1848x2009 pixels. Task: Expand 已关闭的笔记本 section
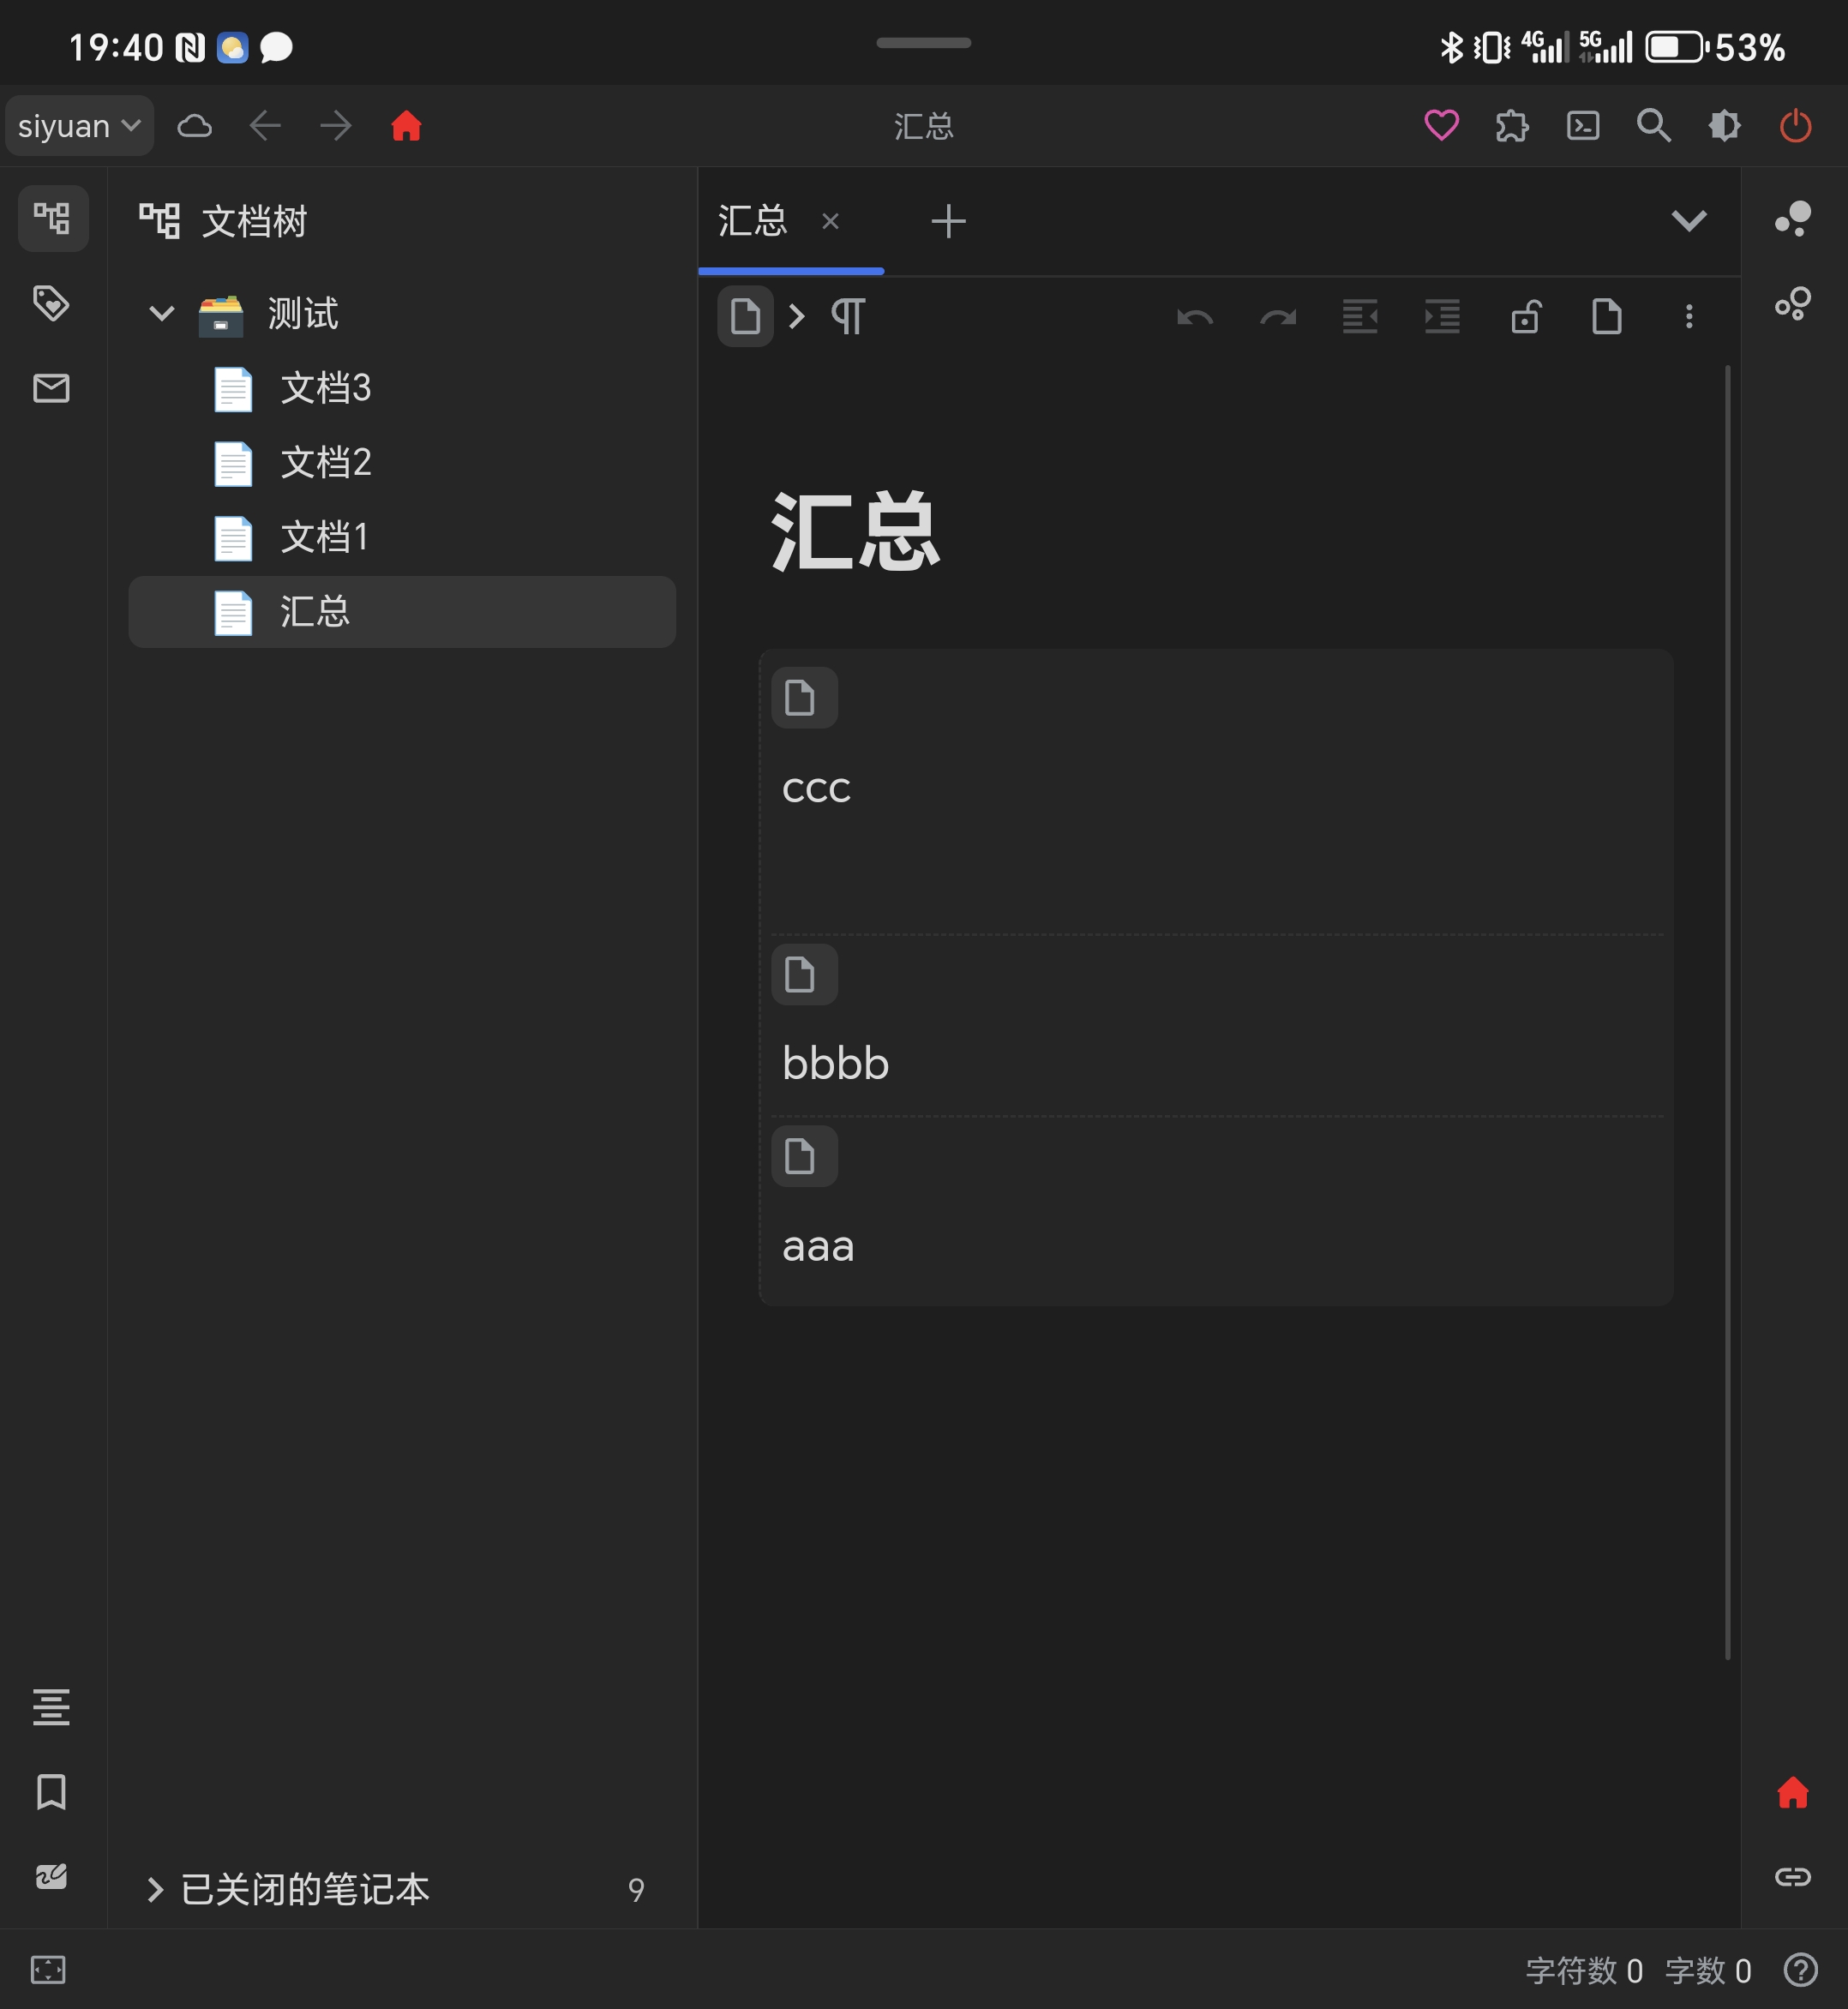[155, 1890]
